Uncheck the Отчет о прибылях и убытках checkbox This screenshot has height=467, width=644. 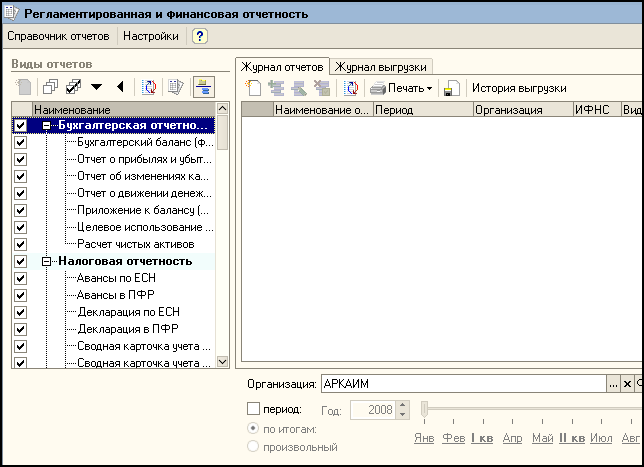[21, 159]
